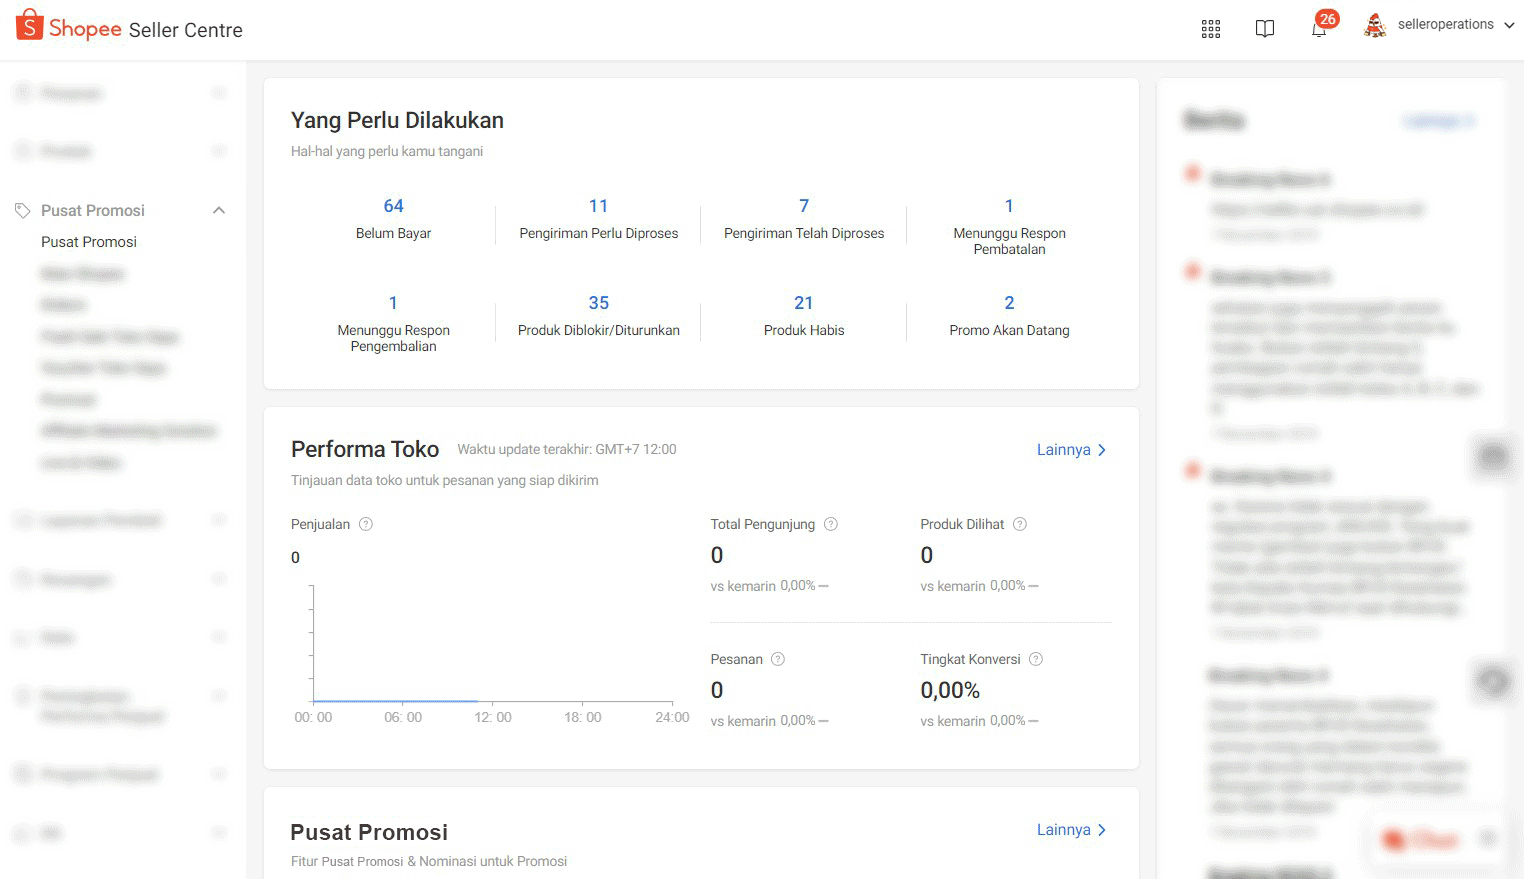Open the selleroperations account dropdown arrow
Screen dimensions: 1524x879
[1509, 25]
